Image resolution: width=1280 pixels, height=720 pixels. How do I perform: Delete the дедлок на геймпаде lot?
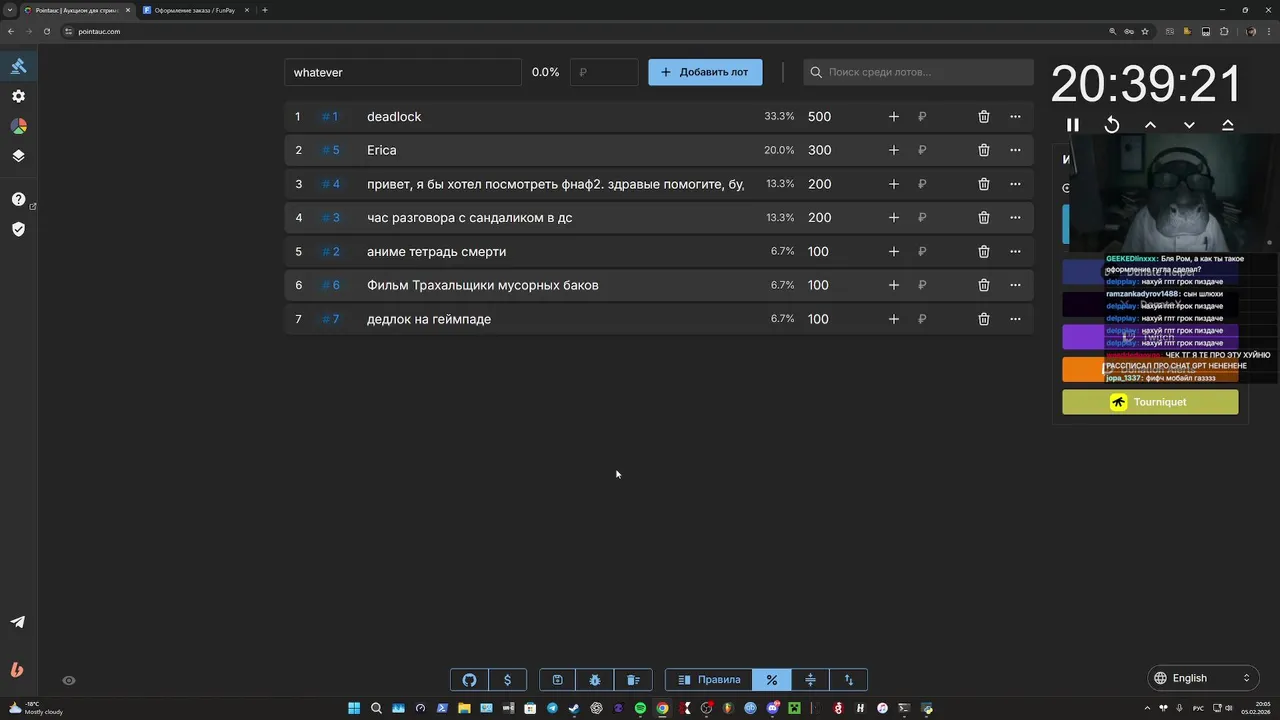pos(984,319)
